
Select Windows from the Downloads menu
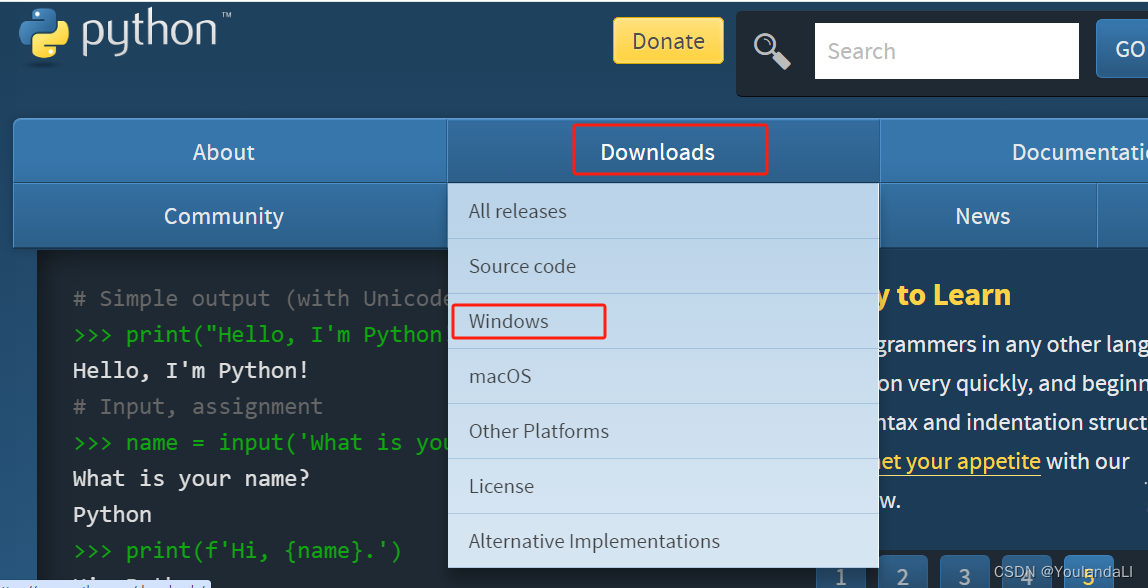pyautogui.click(x=508, y=321)
